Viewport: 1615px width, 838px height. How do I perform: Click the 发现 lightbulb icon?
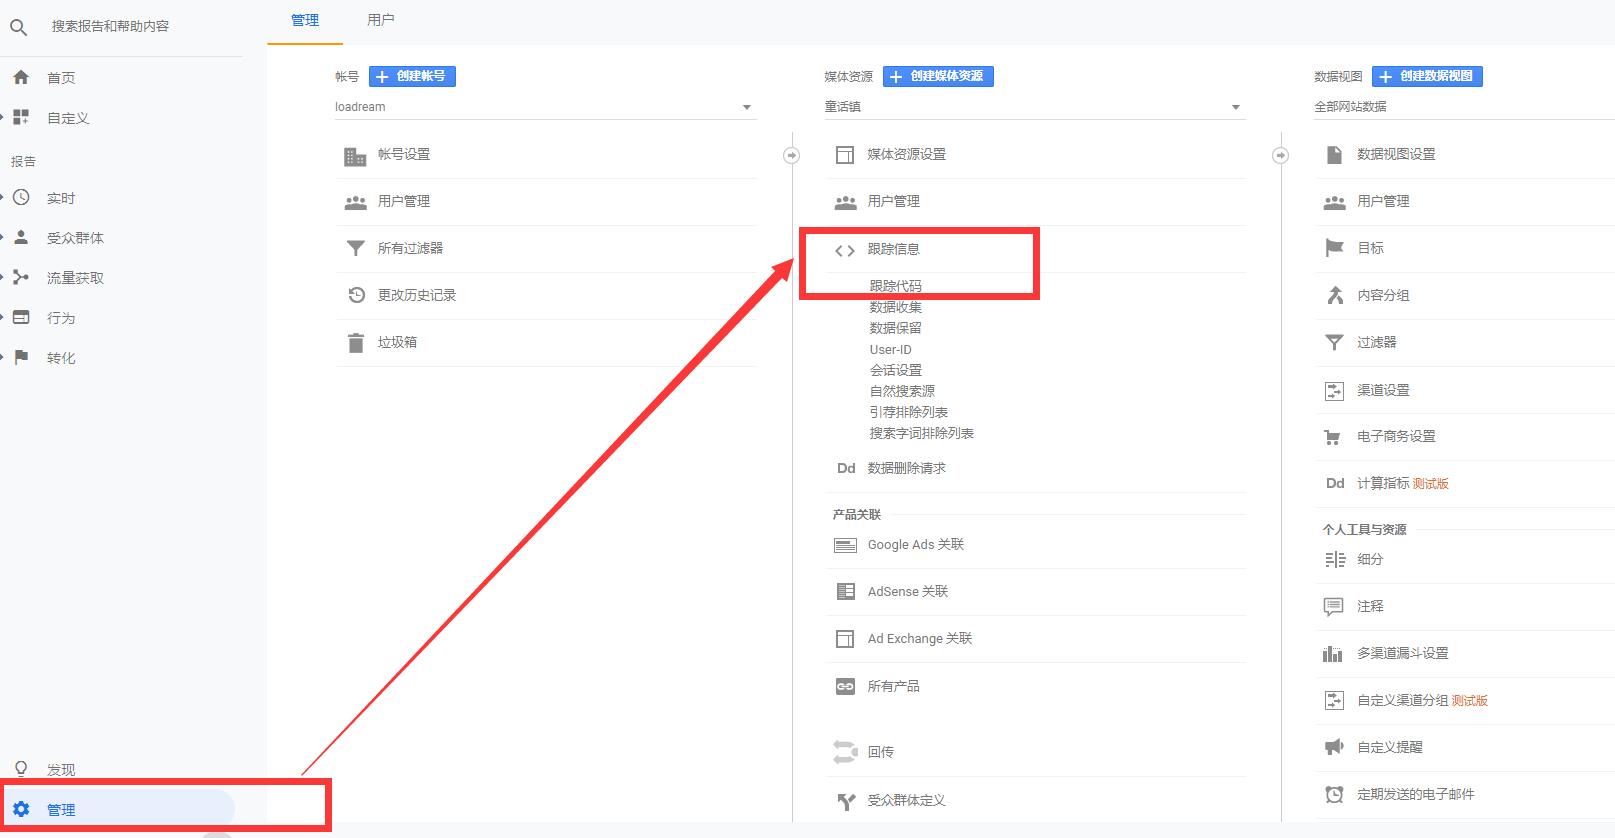[21, 769]
